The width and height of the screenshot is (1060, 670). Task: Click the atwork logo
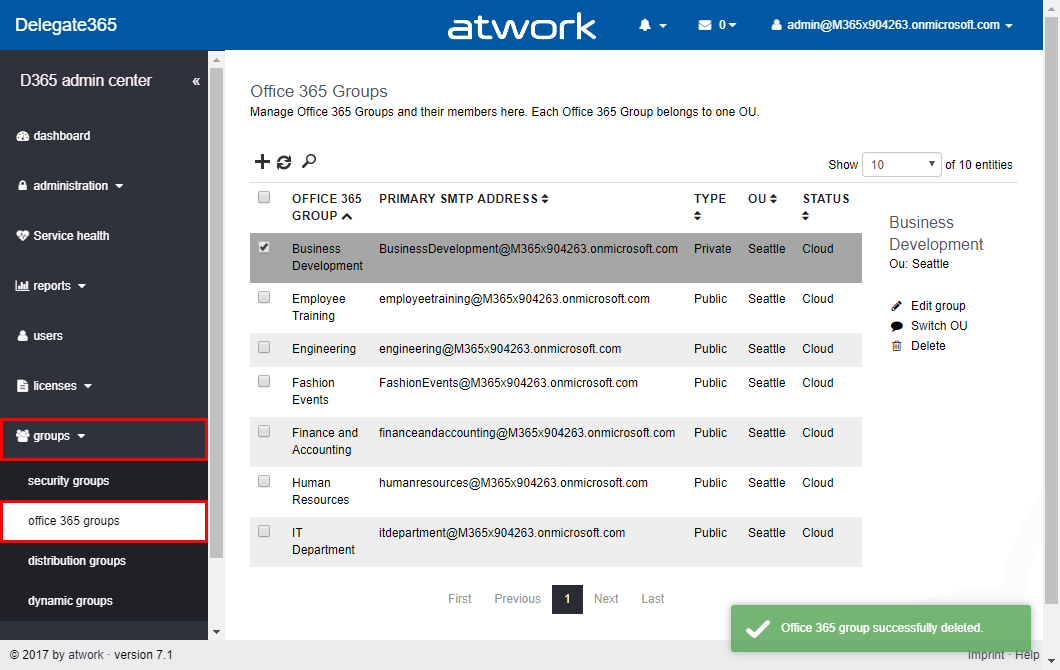[522, 27]
